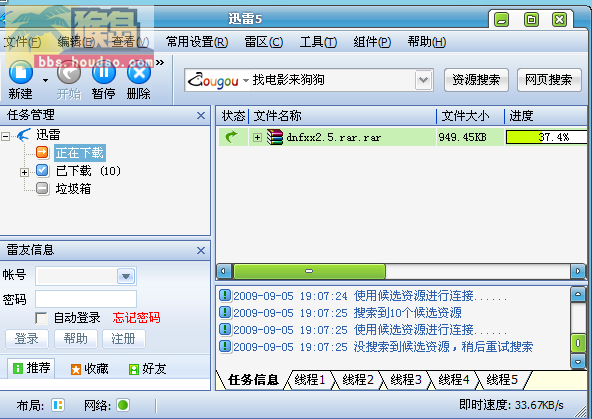Click the 迅雷 bird icon in tree
The width and height of the screenshot is (592, 419).
(x=23, y=135)
